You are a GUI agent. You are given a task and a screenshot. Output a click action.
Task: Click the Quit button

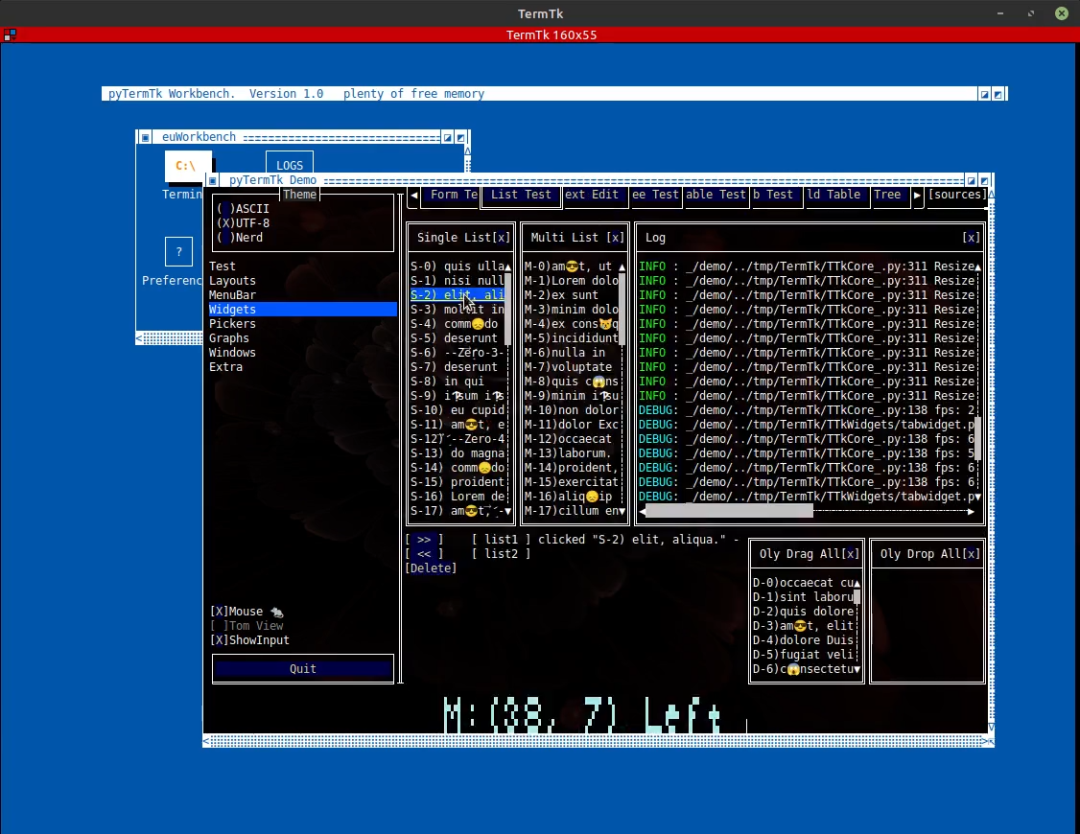(303, 669)
